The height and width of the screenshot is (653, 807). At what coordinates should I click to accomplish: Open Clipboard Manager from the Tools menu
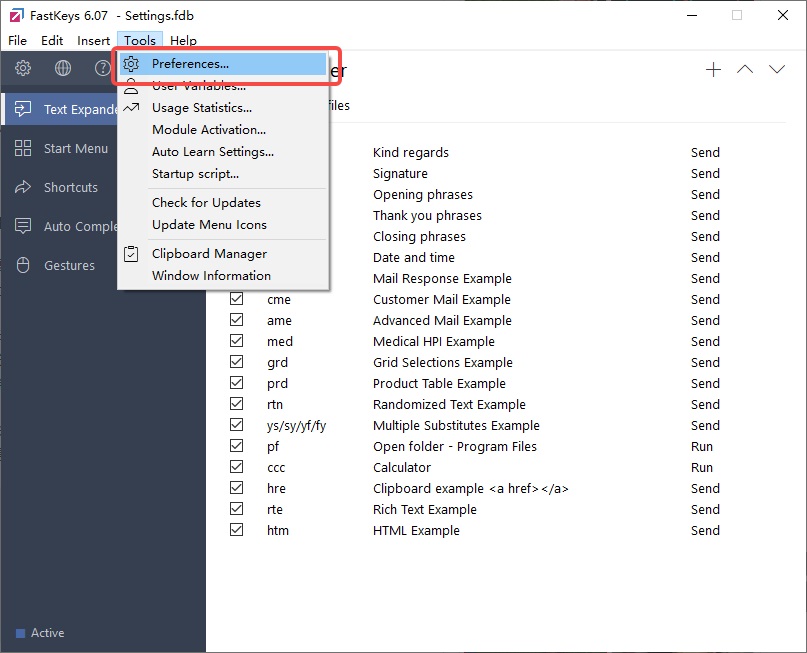223,254
